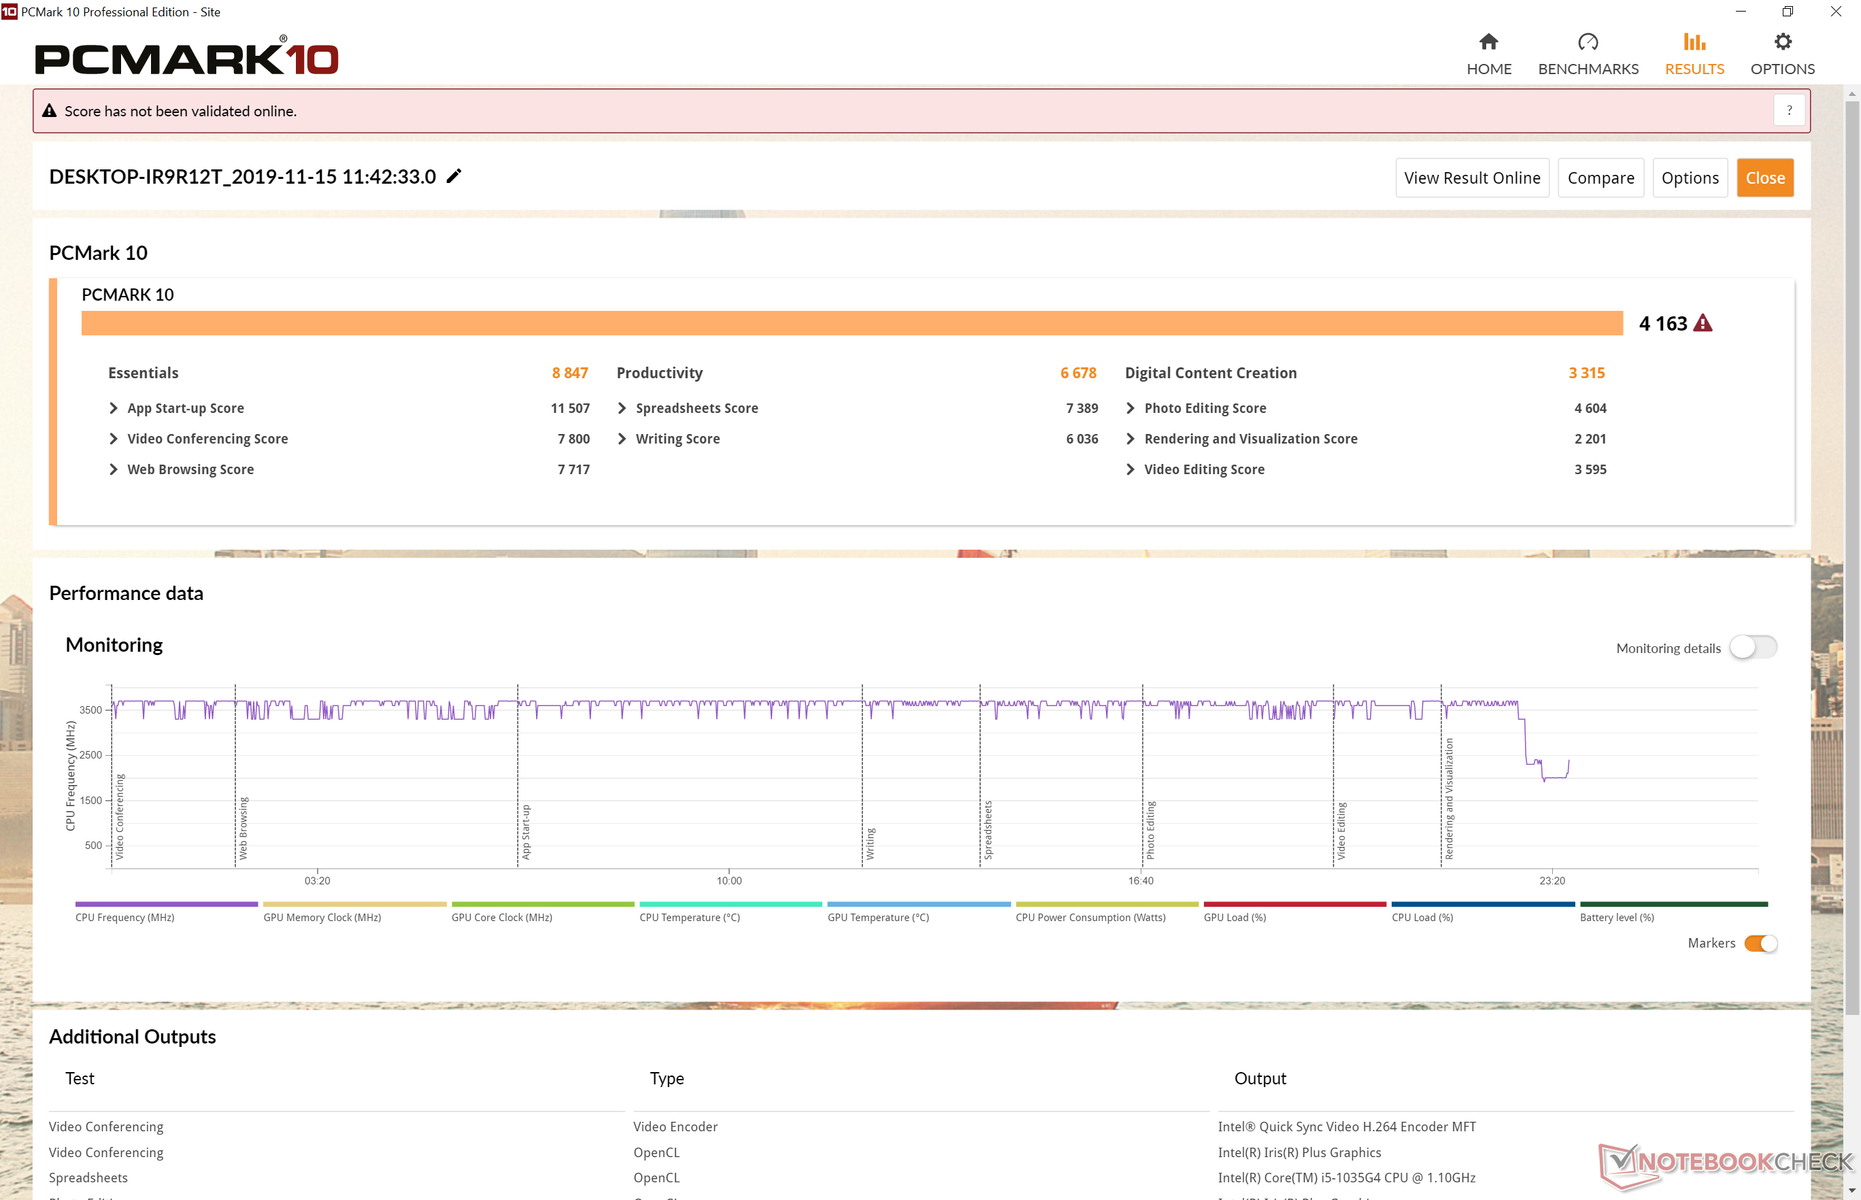Click the vertical scrollbar down arrow
1861x1200 pixels.
pyautogui.click(x=1852, y=1192)
